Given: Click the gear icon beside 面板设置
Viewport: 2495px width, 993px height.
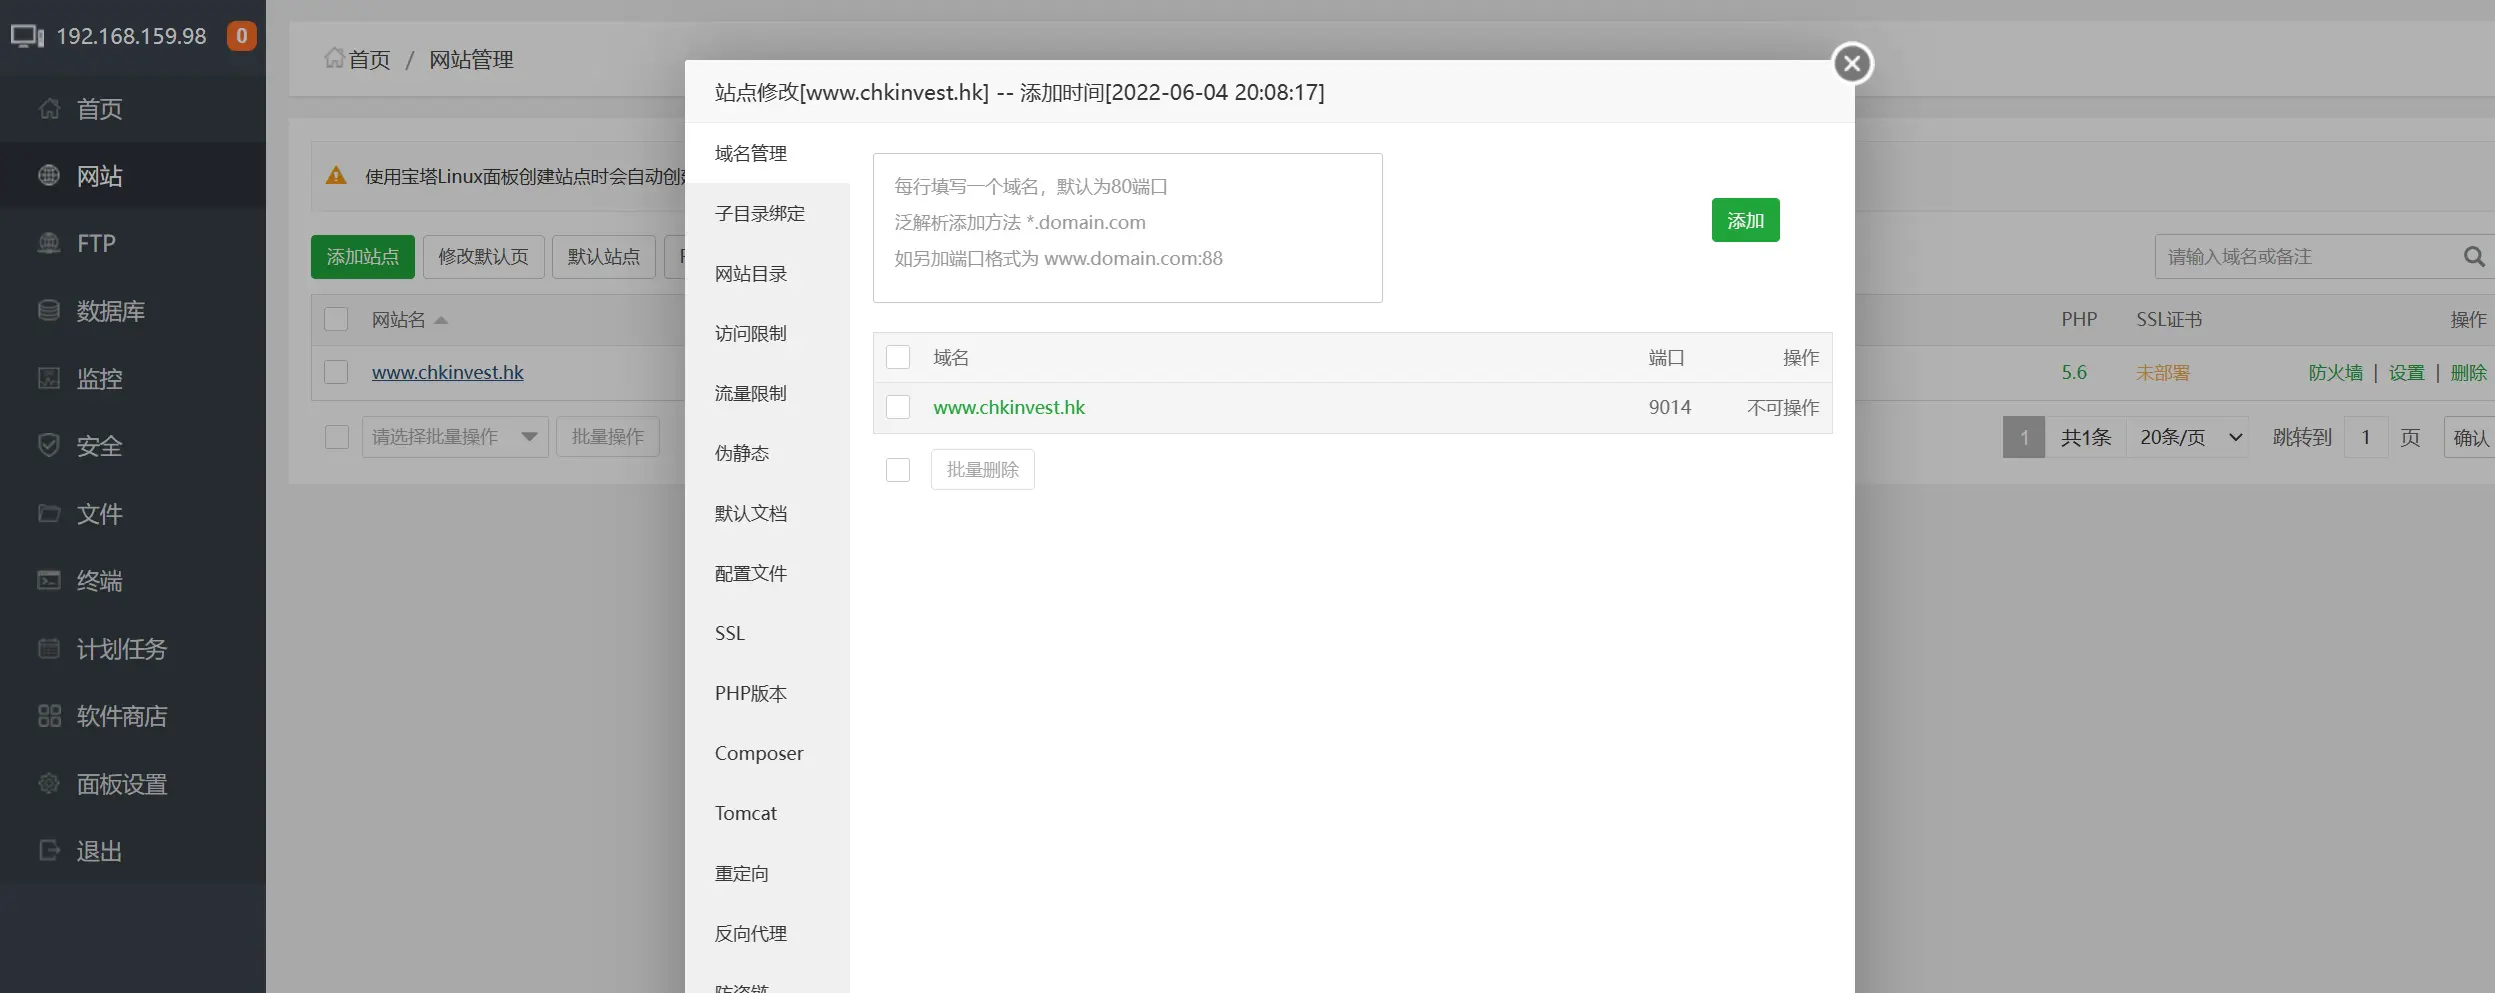Looking at the screenshot, I should (49, 784).
